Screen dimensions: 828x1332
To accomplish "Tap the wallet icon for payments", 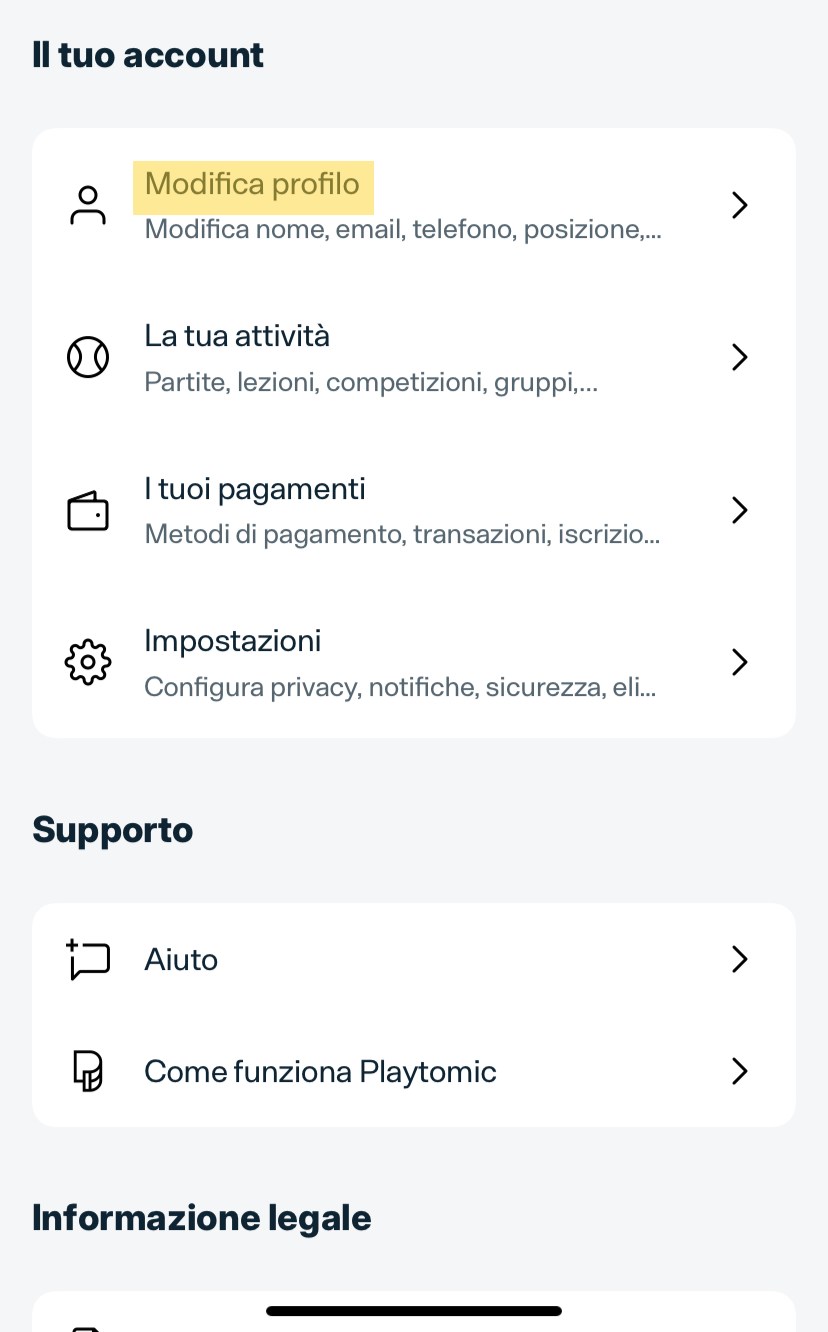I will [x=88, y=511].
